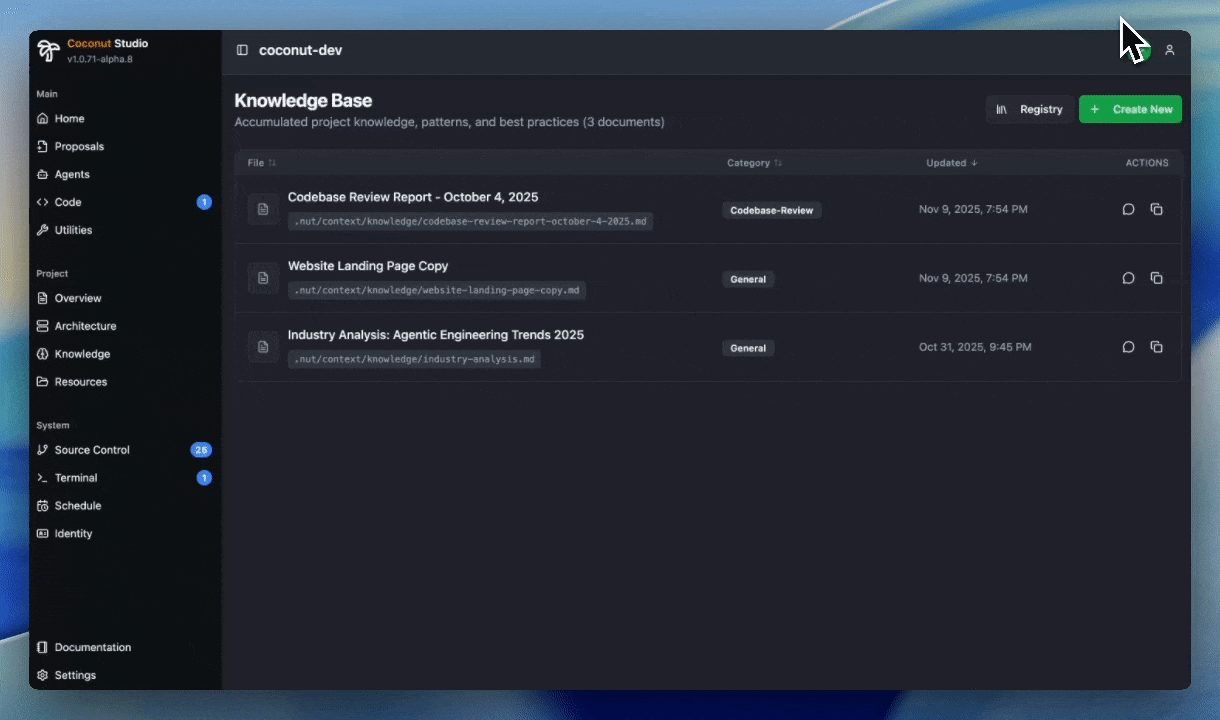This screenshot has width=1220, height=720.
Task: Click file icon of Industry Analysis row
Action: (263, 347)
